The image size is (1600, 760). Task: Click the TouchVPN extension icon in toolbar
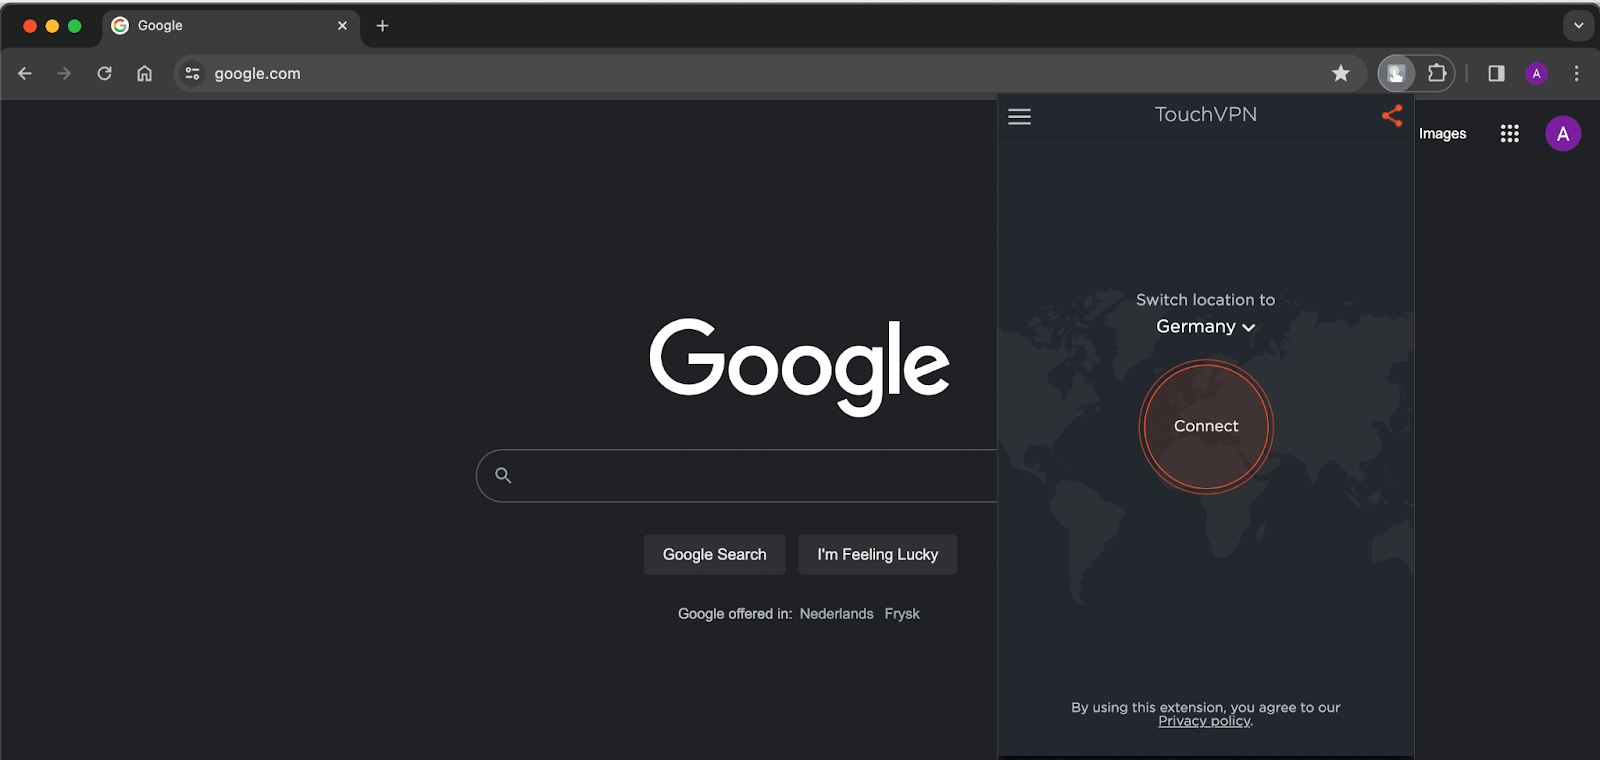[1396, 73]
